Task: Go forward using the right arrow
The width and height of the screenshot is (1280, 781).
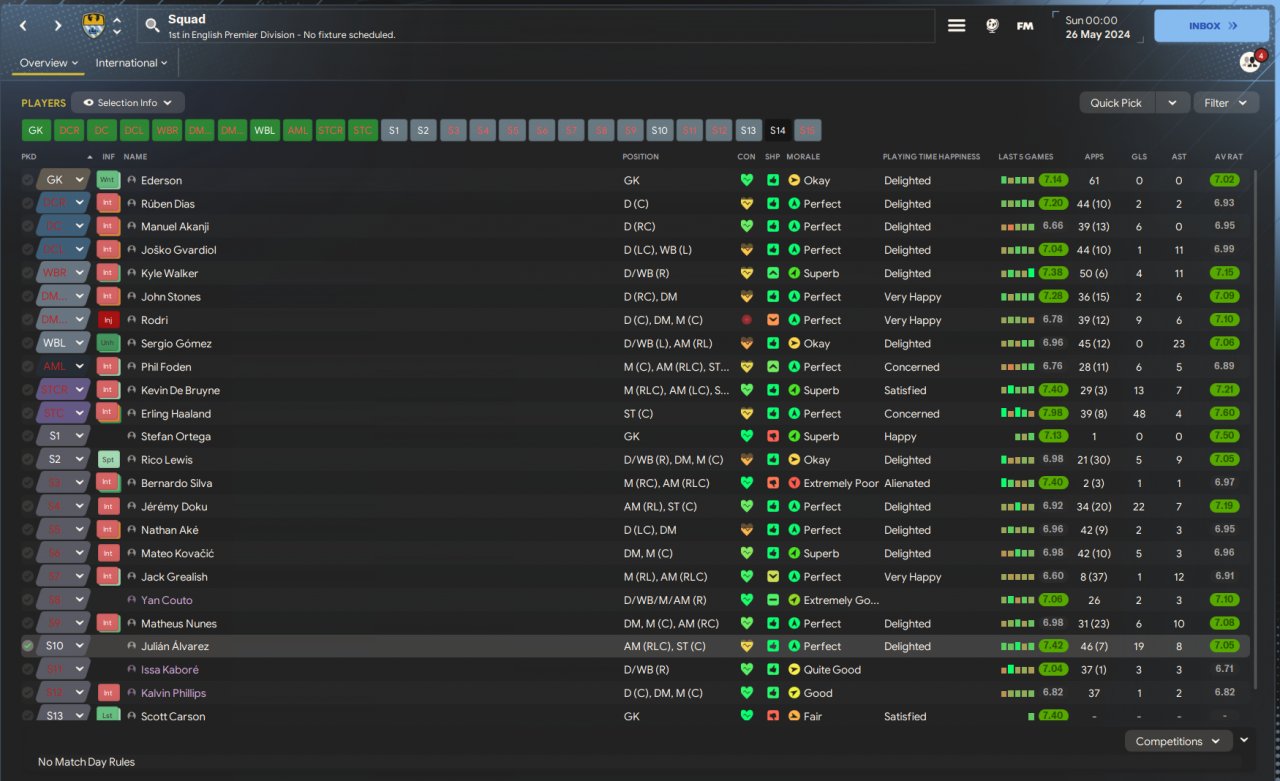Action: tap(58, 26)
